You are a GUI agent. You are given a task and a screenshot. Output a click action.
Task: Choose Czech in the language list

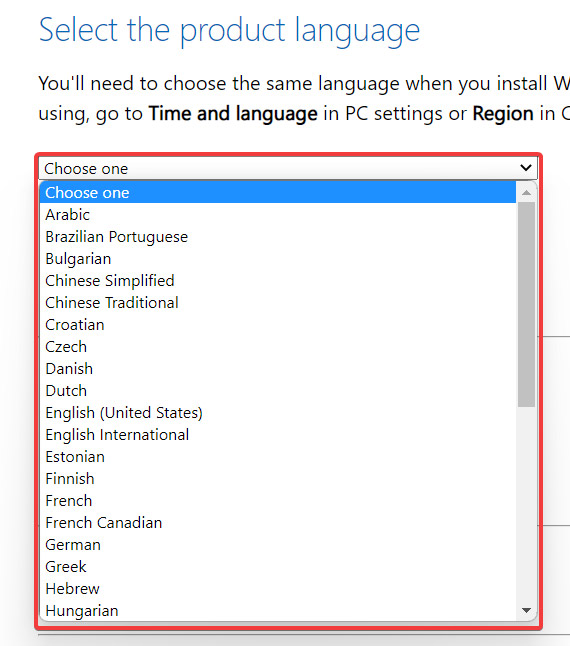(x=278, y=347)
